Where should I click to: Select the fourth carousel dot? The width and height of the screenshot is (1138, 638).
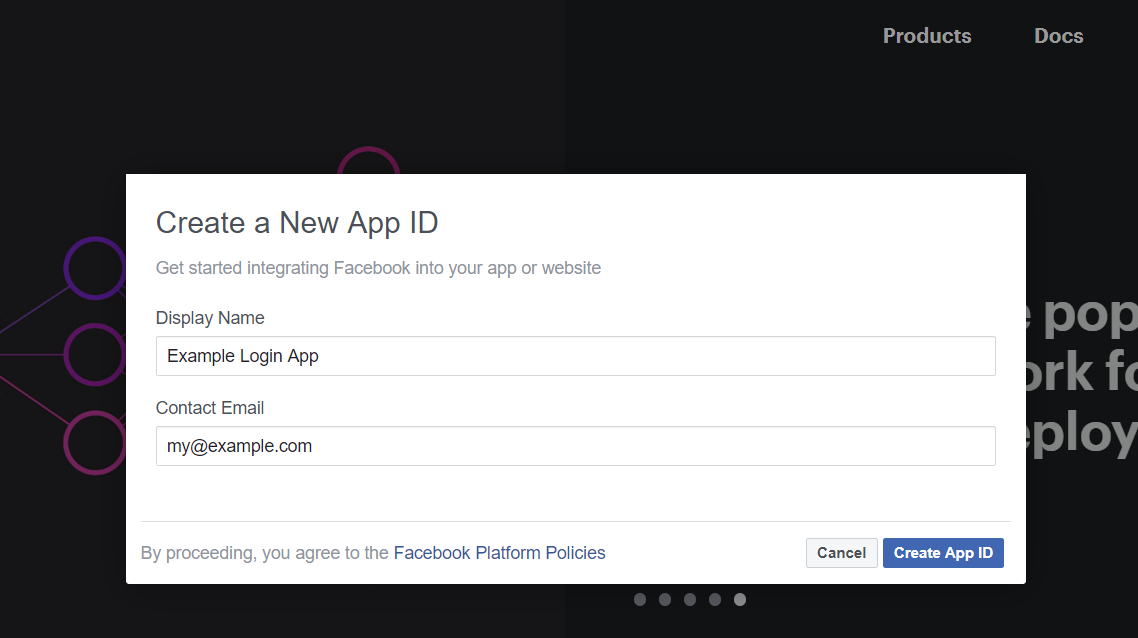coord(715,600)
